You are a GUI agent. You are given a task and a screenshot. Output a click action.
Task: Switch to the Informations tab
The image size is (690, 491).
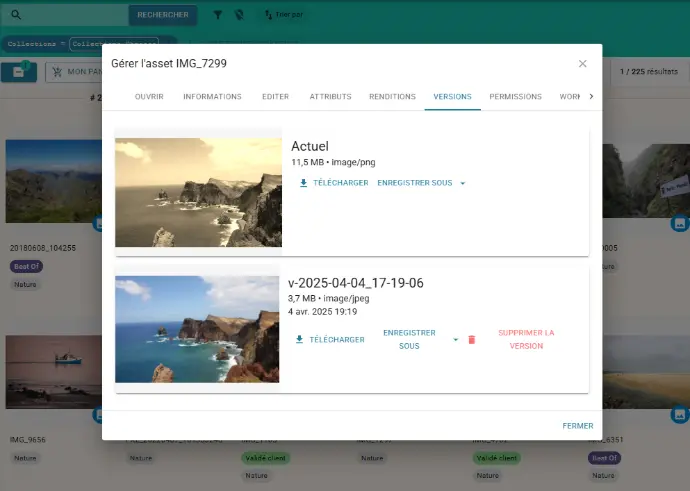coord(212,97)
